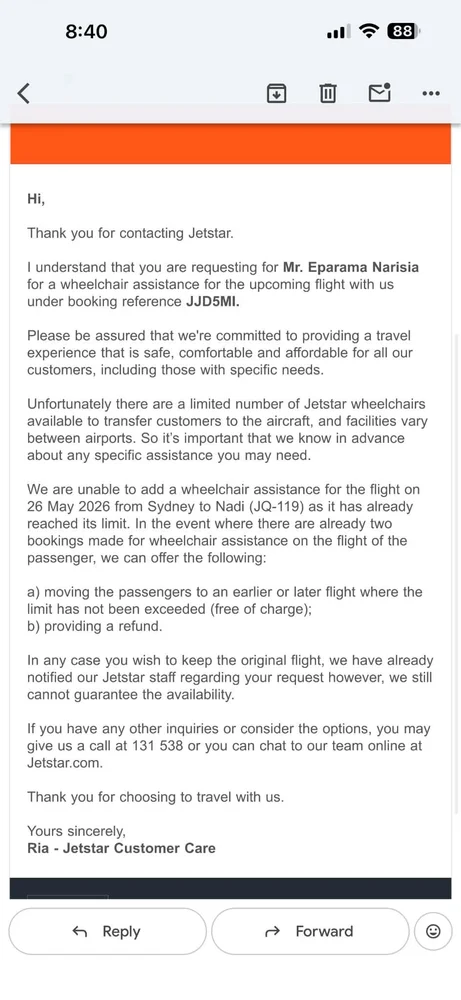Viewport: 461px width, 1000px height.
Task: Tap the Reply button
Action: pyautogui.click(x=107, y=931)
